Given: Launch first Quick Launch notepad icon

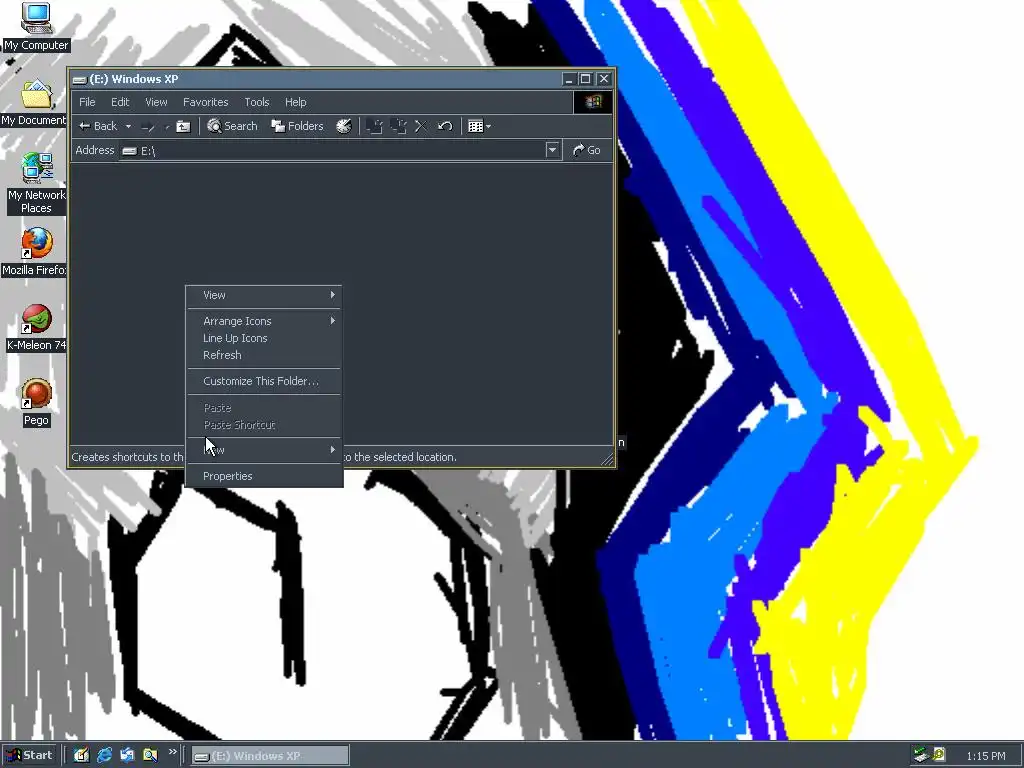Looking at the screenshot, I should point(81,755).
